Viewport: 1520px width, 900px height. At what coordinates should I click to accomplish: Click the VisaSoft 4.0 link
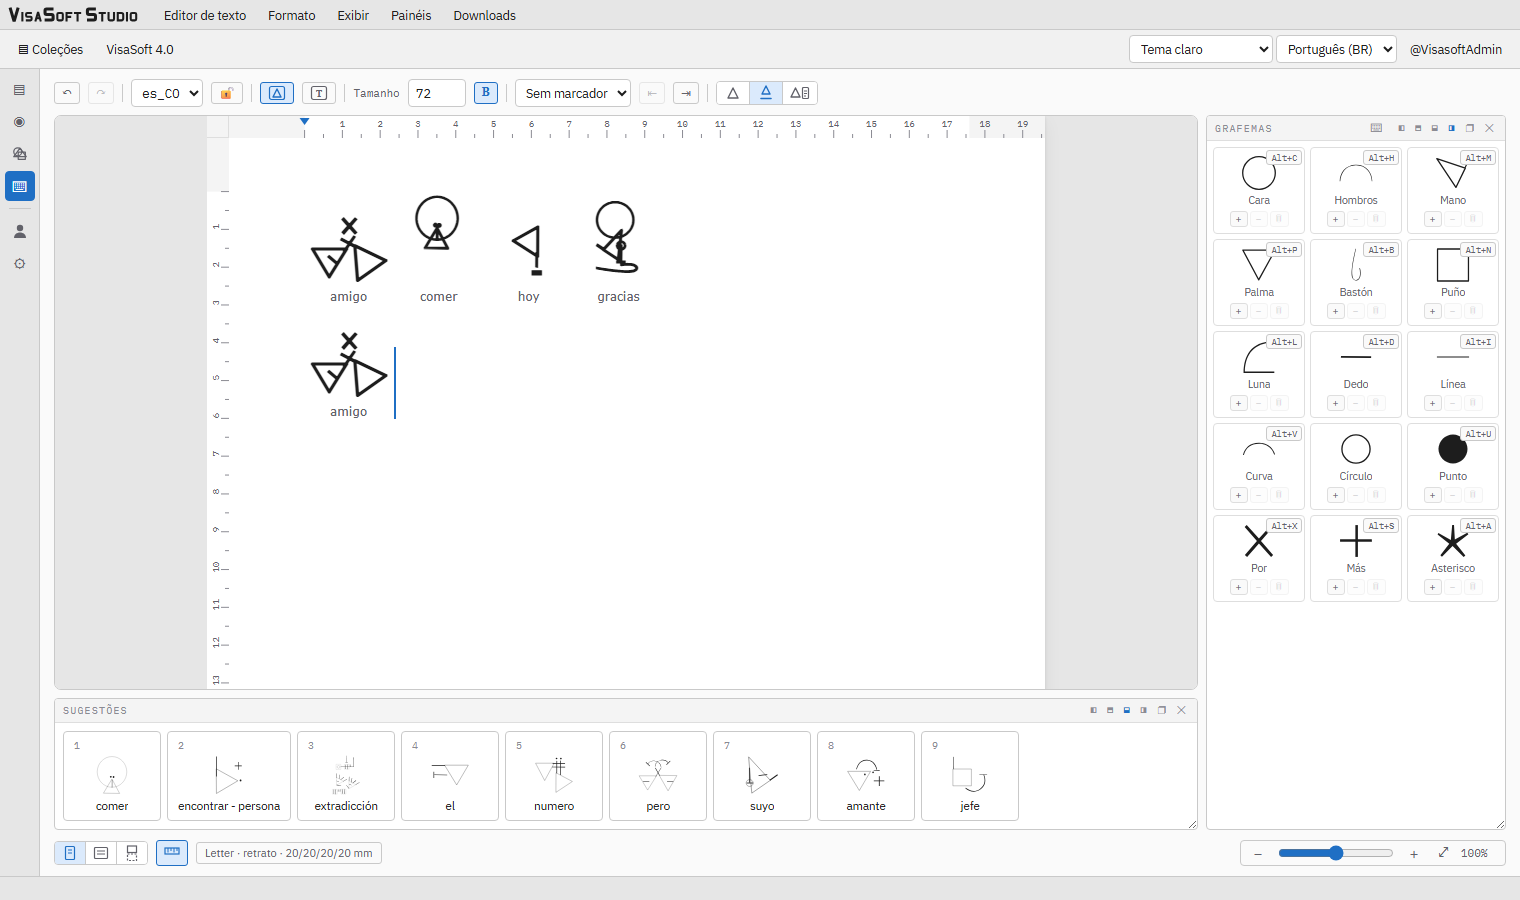pyautogui.click(x=140, y=49)
